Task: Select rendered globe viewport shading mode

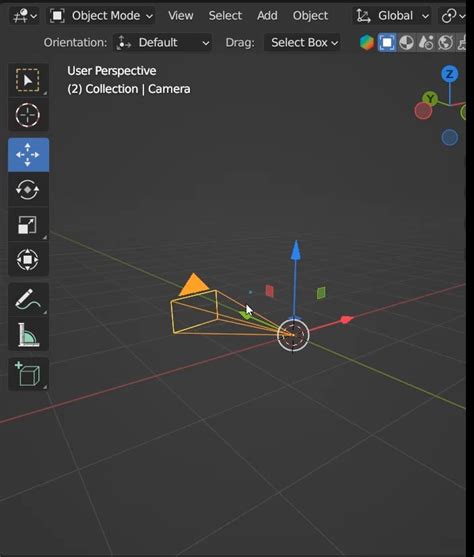Action: coord(446,43)
